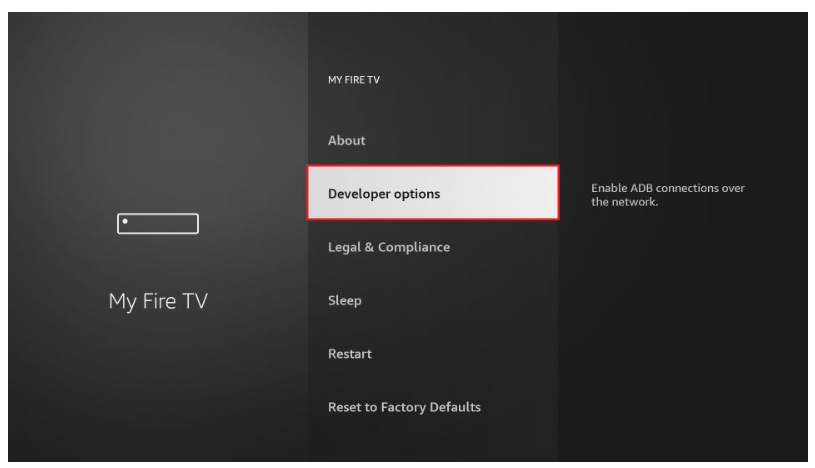Select the highlighted Developer options entry
This screenshot has height=468, width=815.
pyautogui.click(x=433, y=193)
